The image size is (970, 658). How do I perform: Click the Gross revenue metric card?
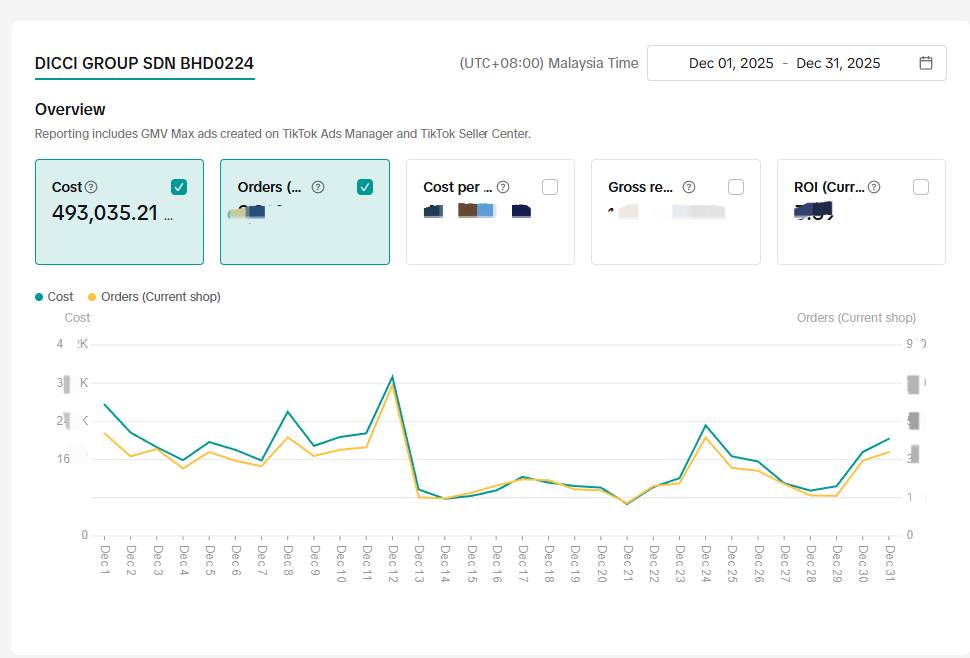[675, 210]
